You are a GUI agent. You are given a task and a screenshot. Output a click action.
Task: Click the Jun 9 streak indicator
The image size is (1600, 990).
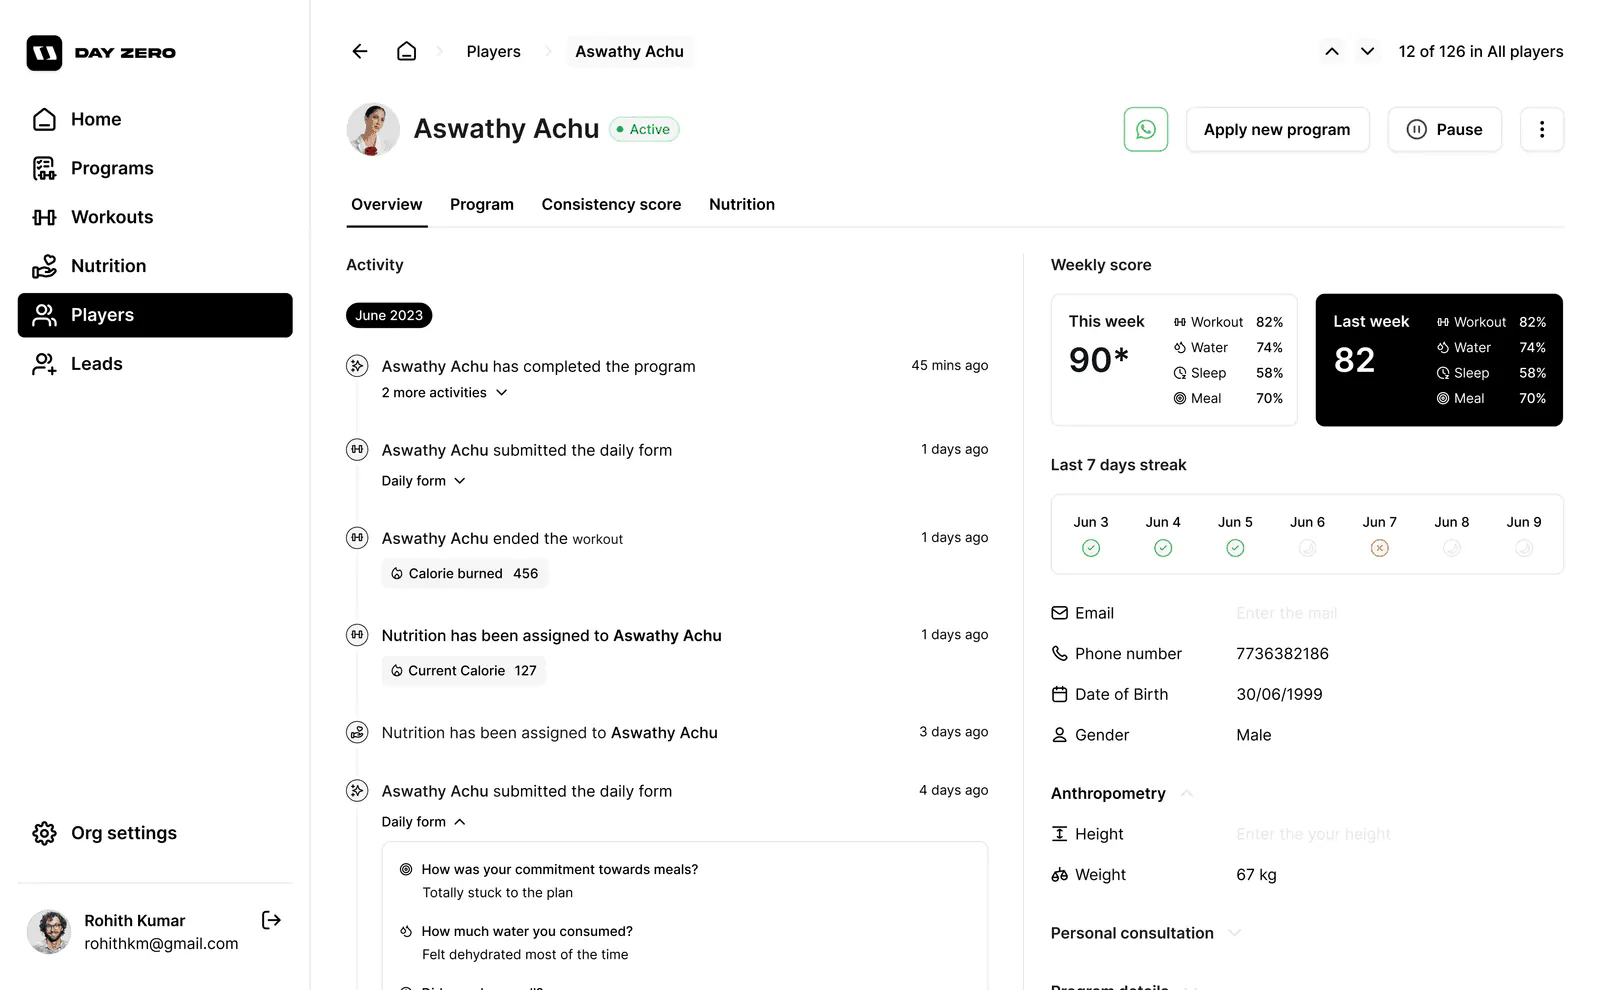click(1524, 548)
